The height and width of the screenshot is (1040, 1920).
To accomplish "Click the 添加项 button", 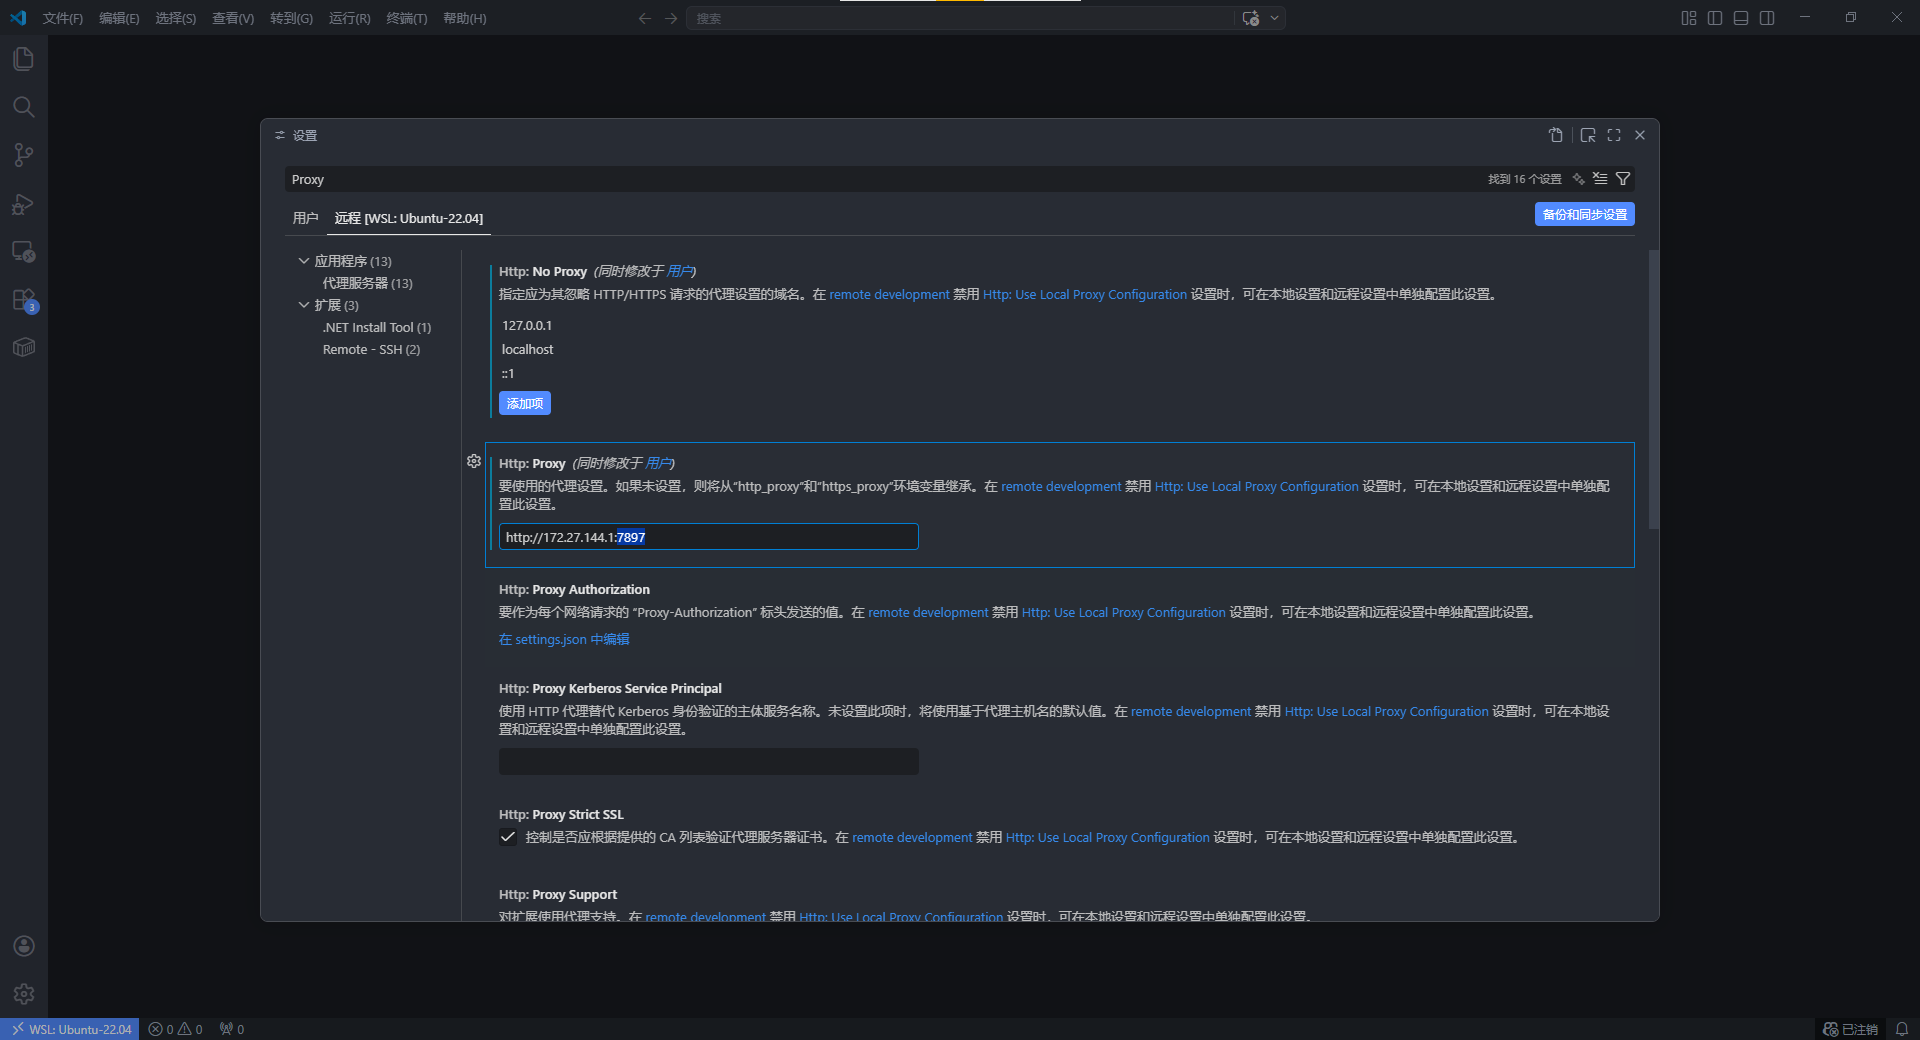I will point(525,403).
